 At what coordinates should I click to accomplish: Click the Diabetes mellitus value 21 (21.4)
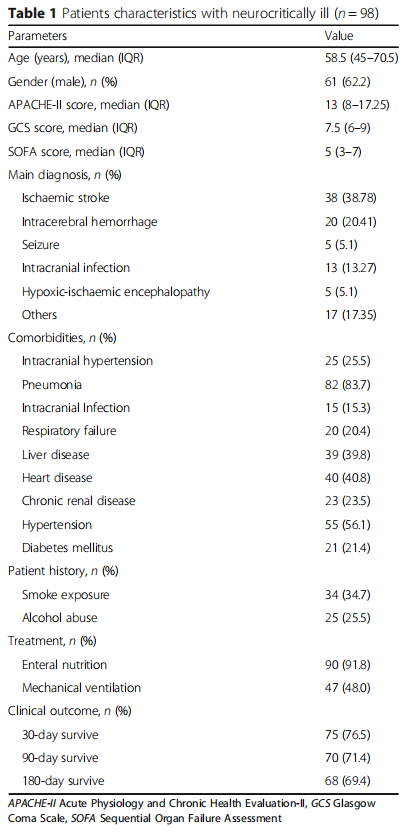[348, 548]
